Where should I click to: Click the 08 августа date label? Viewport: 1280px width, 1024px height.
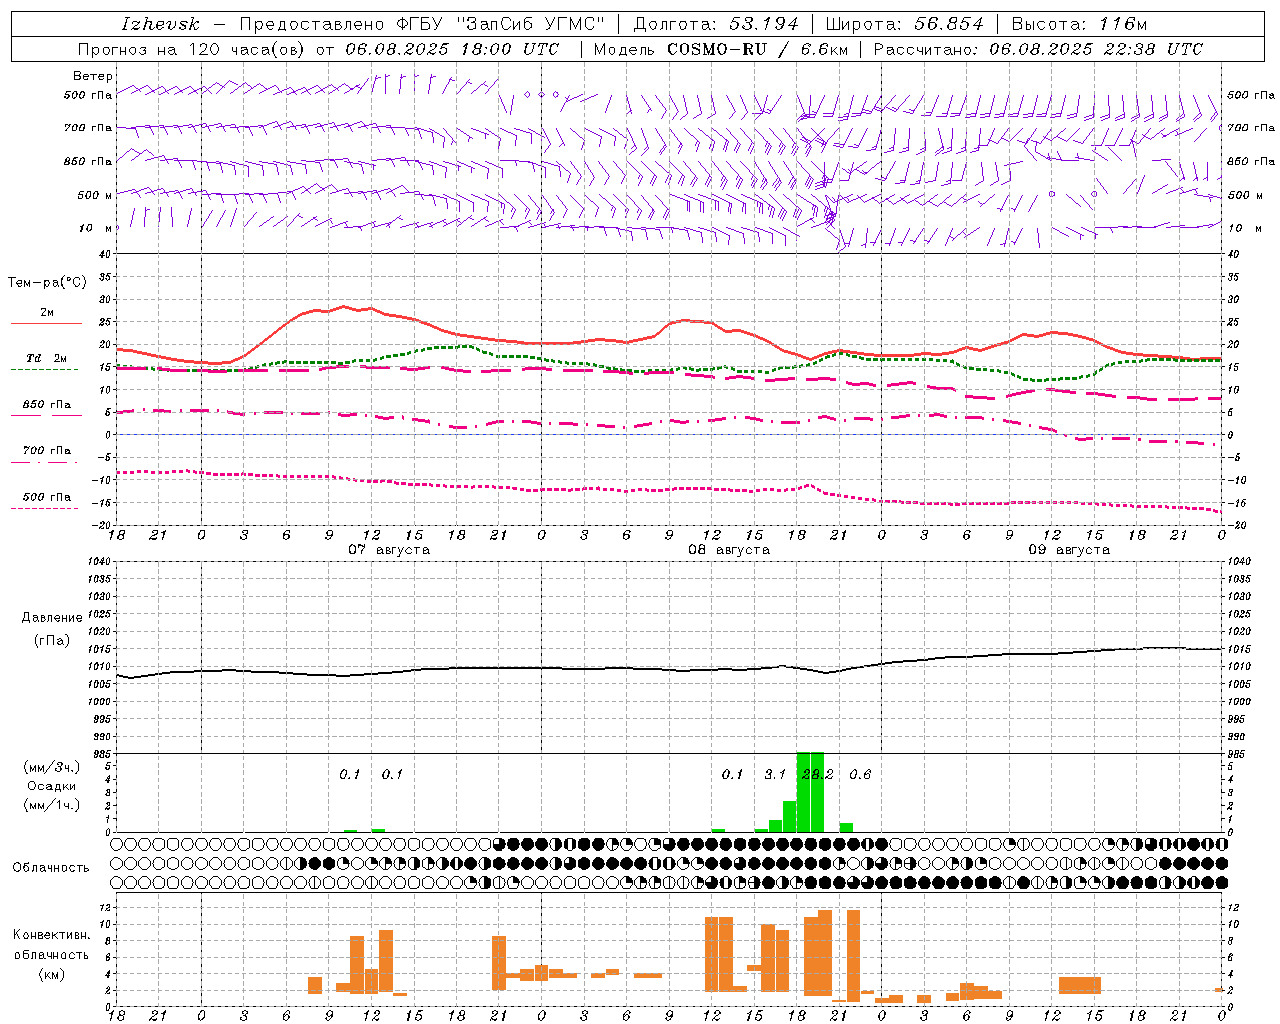[729, 550]
